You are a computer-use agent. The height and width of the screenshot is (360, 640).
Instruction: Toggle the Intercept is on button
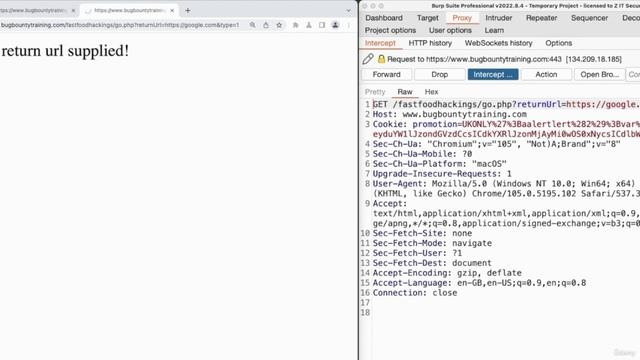pos(493,74)
